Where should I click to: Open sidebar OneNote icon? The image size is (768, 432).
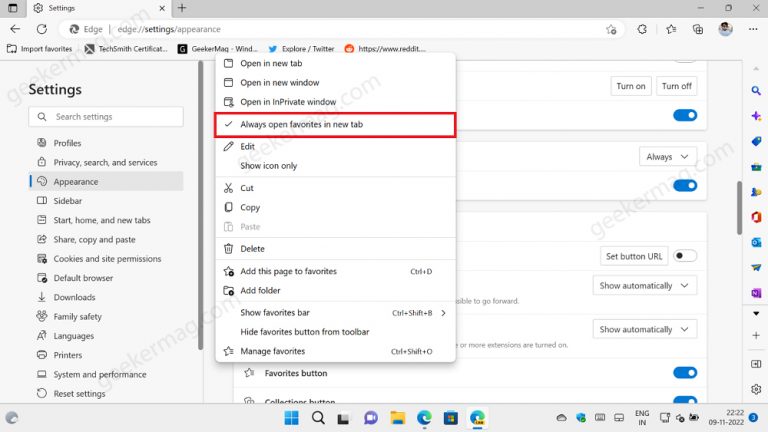pyautogui.click(x=756, y=293)
